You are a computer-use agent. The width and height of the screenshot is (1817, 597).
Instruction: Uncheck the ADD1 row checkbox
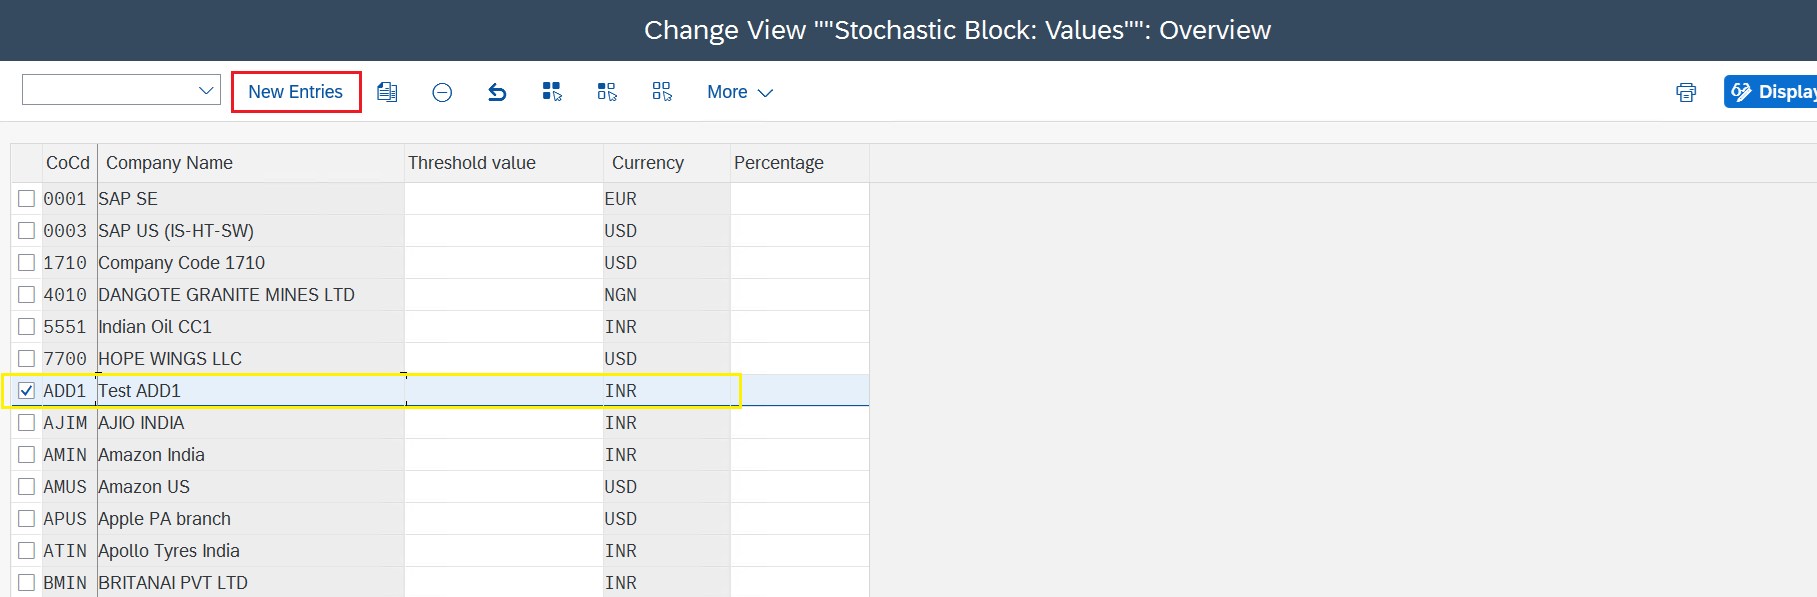point(27,391)
